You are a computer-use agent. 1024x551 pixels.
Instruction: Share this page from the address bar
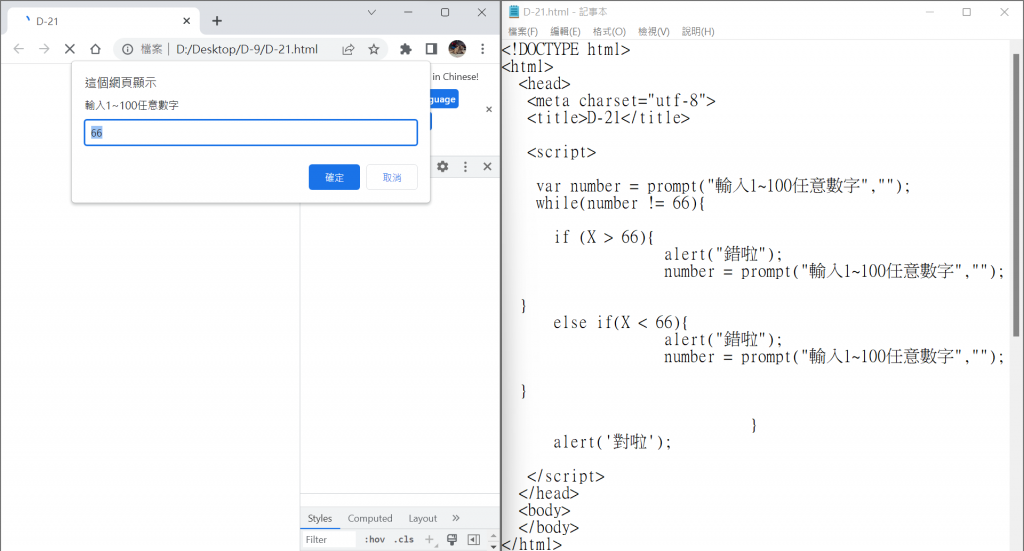[348, 49]
